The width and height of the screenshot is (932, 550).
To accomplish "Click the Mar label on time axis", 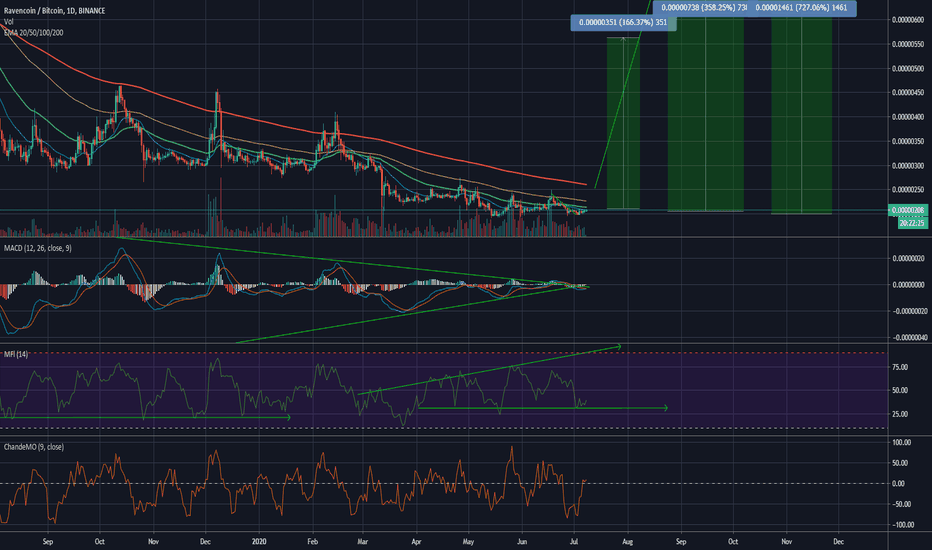I will 363,542.
